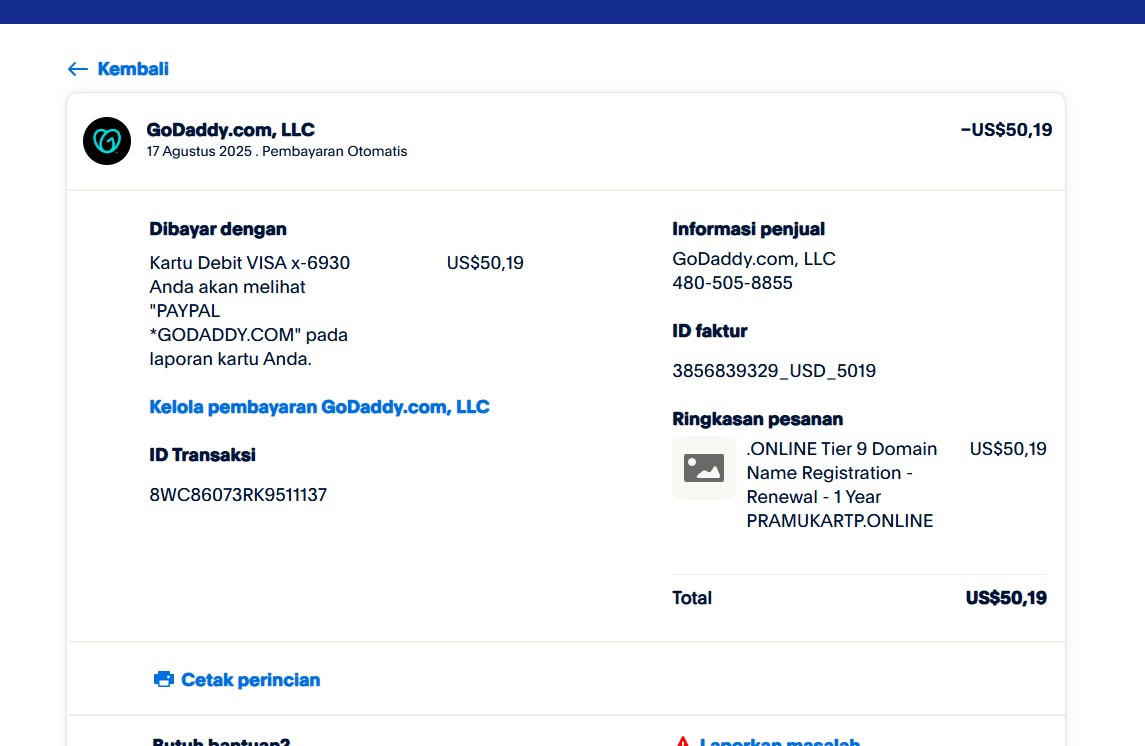Click the 17 Agustus 2025 date line
The height and width of the screenshot is (746, 1145).
(x=276, y=152)
